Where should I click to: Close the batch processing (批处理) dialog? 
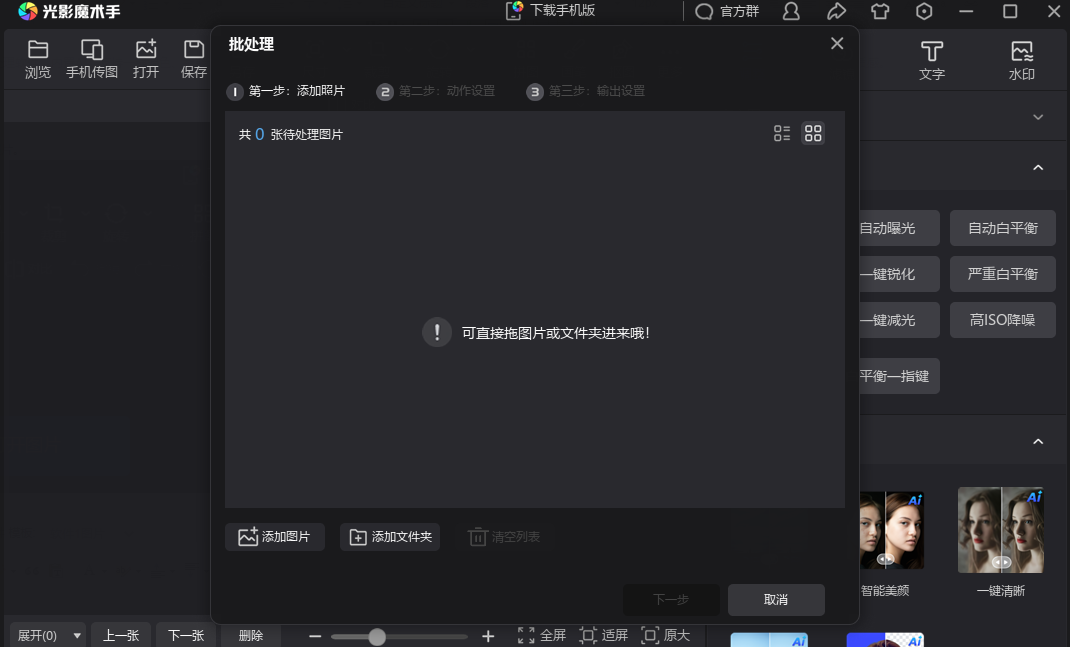tap(837, 44)
